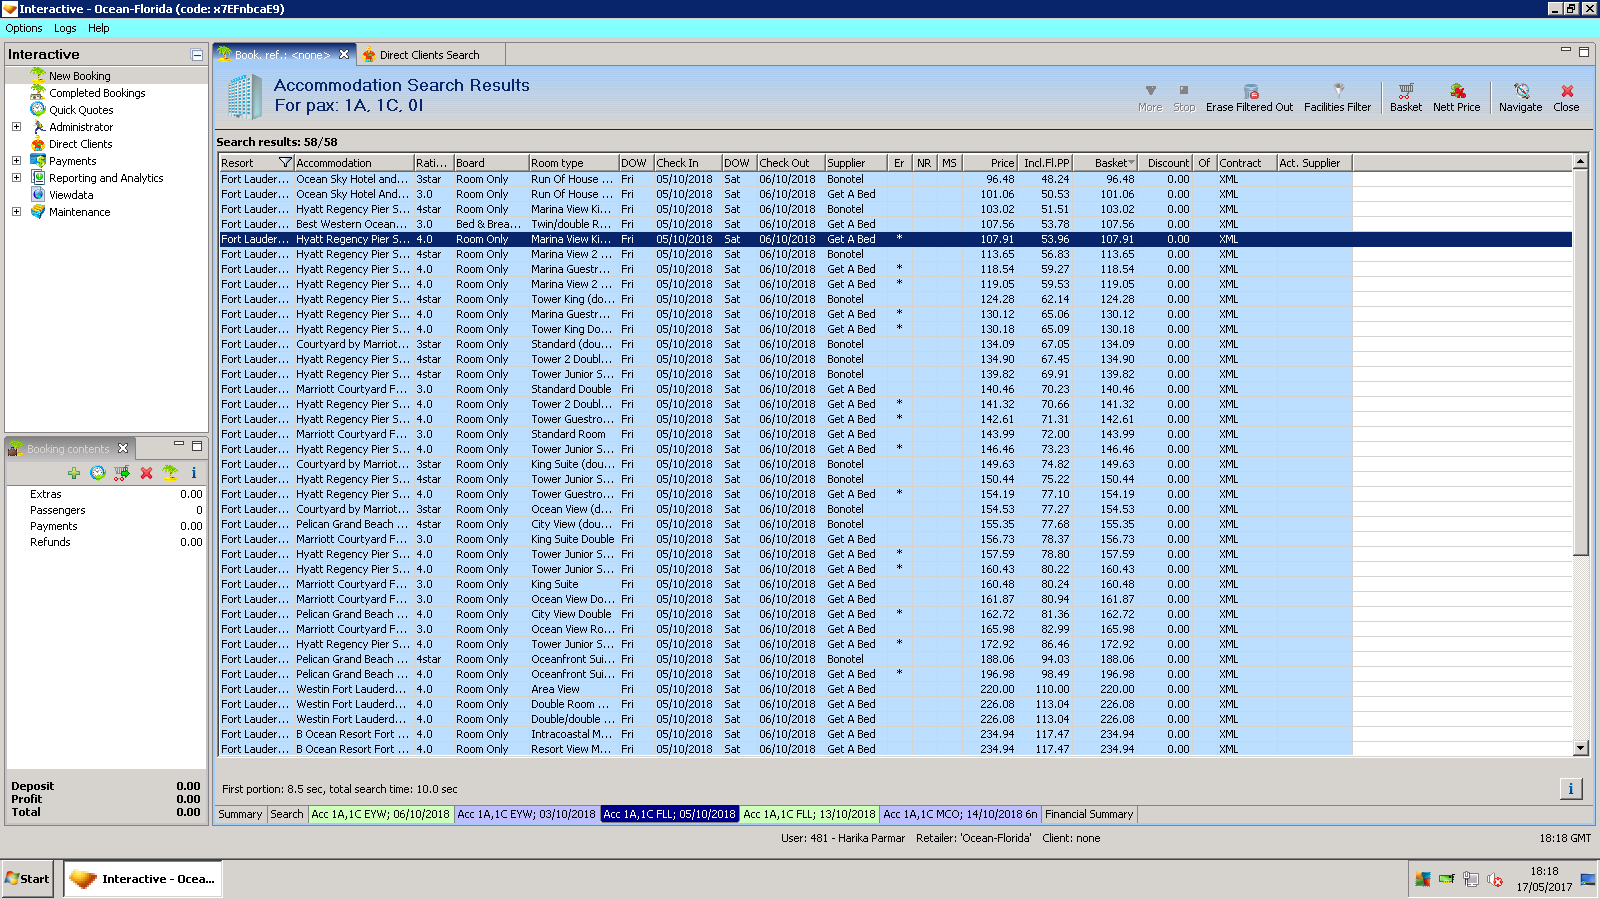1600x900 pixels.
Task: Expand the Reporting and Analytics node
Action: [16, 178]
